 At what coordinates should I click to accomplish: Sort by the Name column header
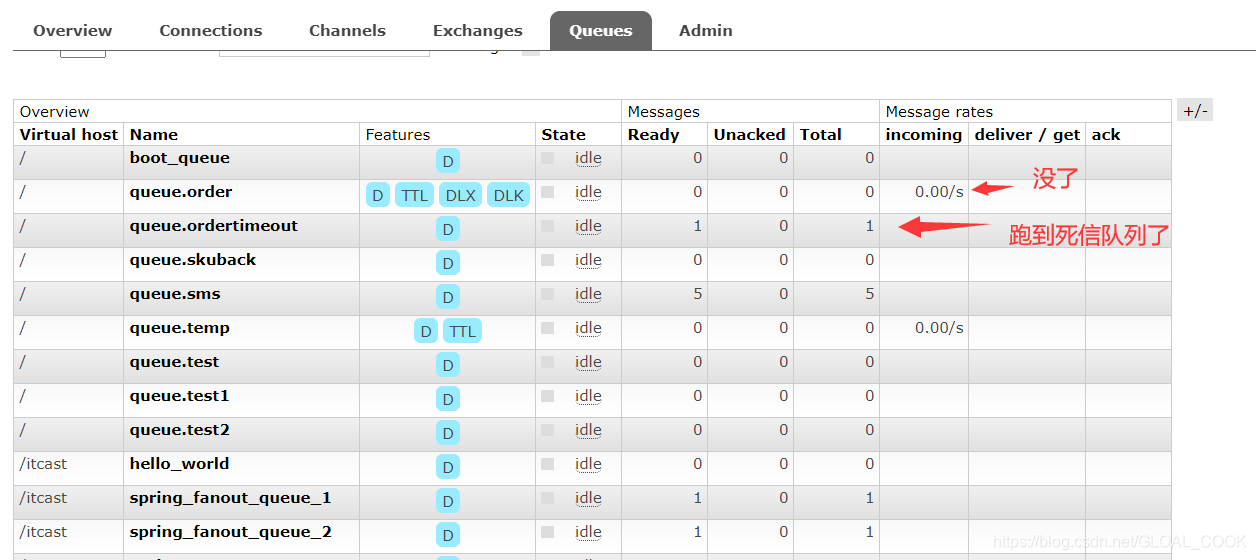(x=154, y=134)
